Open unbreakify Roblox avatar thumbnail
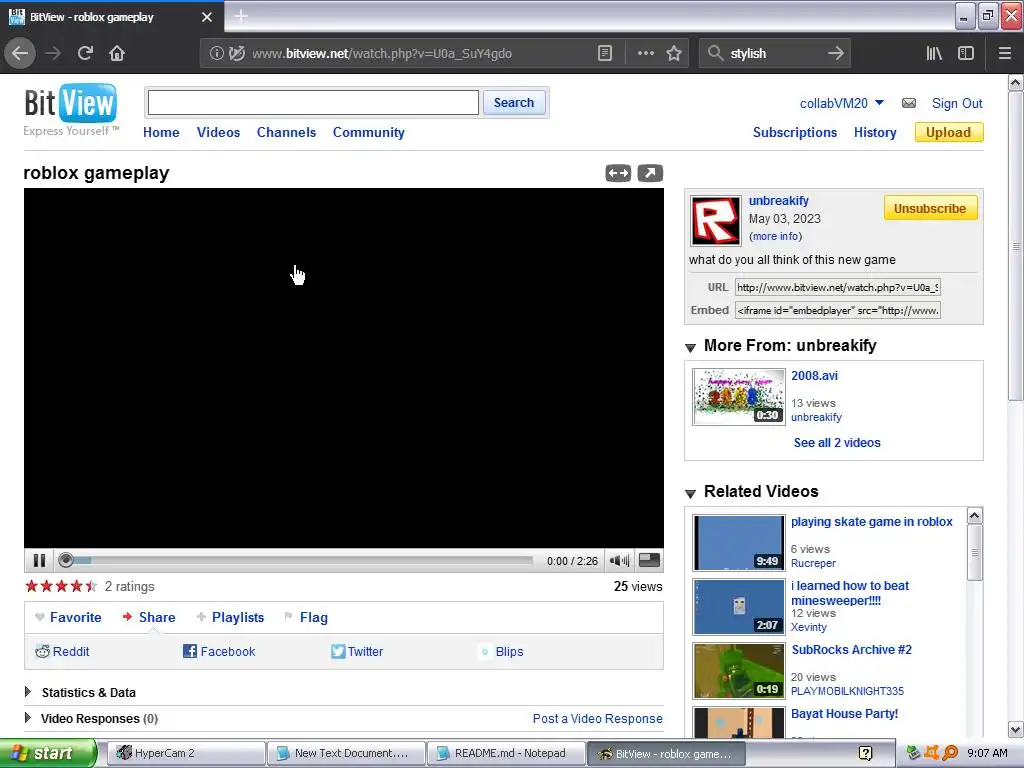The width and height of the screenshot is (1024, 768). [716, 221]
